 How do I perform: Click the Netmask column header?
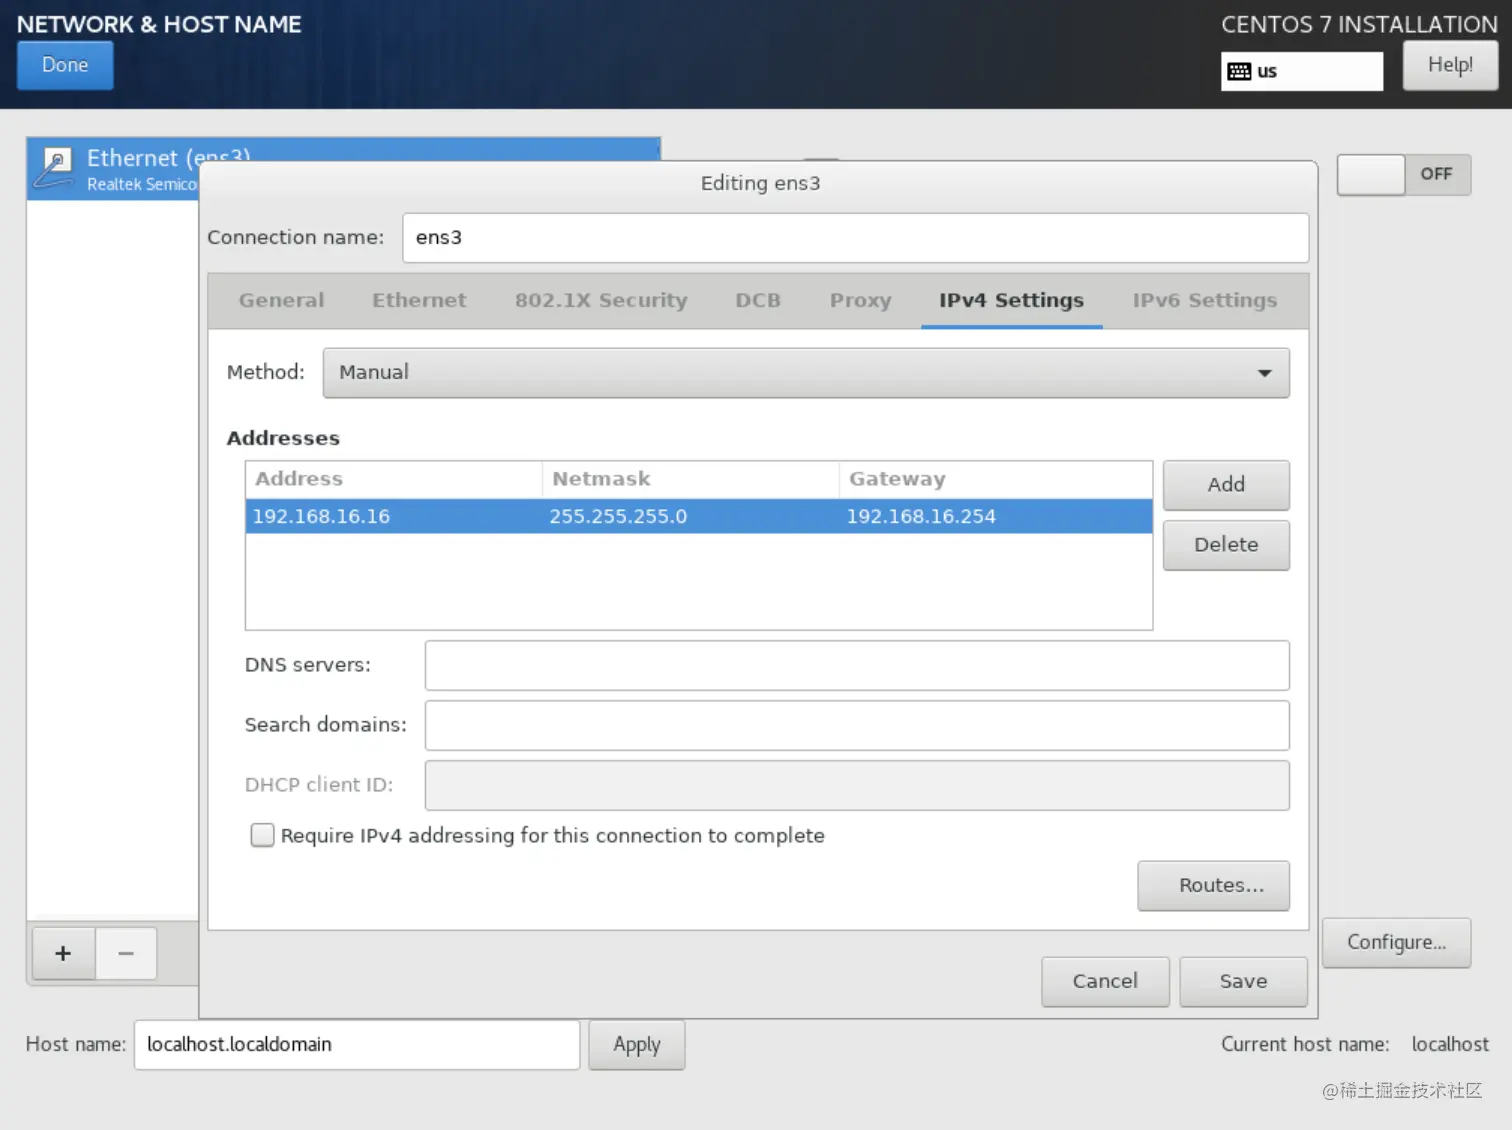[x=691, y=479]
